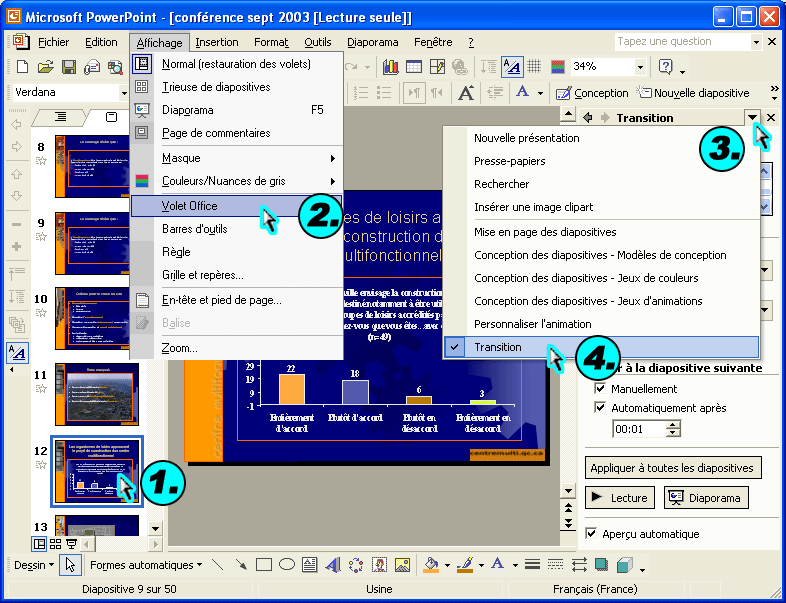
Task: Click the Diaporama button in task pane
Action: [x=706, y=497]
